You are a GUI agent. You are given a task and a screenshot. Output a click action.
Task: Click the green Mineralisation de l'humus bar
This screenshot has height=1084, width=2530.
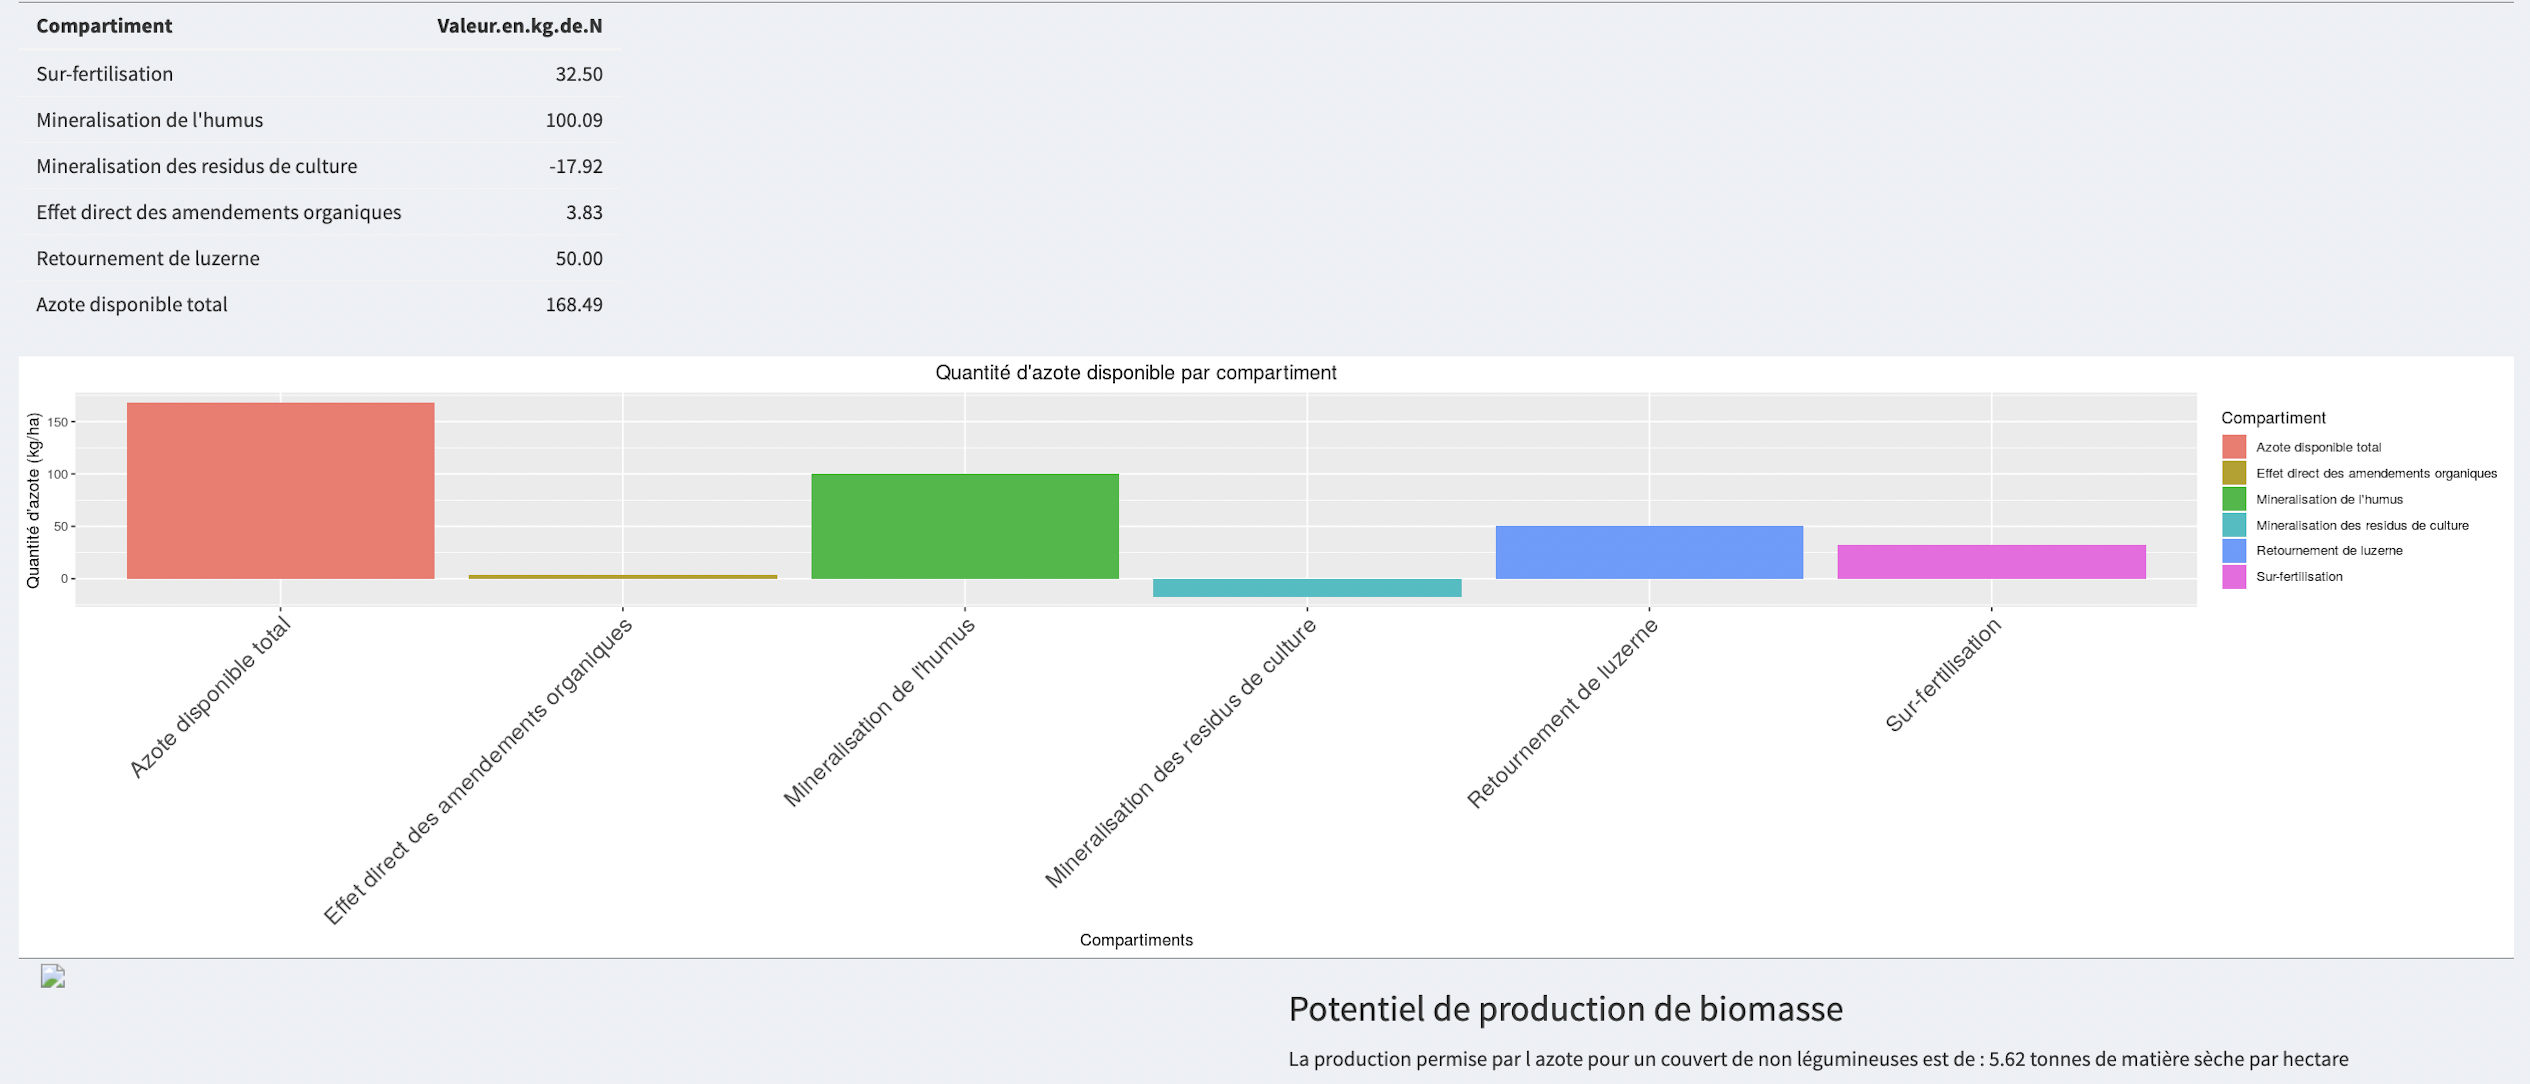tap(965, 526)
